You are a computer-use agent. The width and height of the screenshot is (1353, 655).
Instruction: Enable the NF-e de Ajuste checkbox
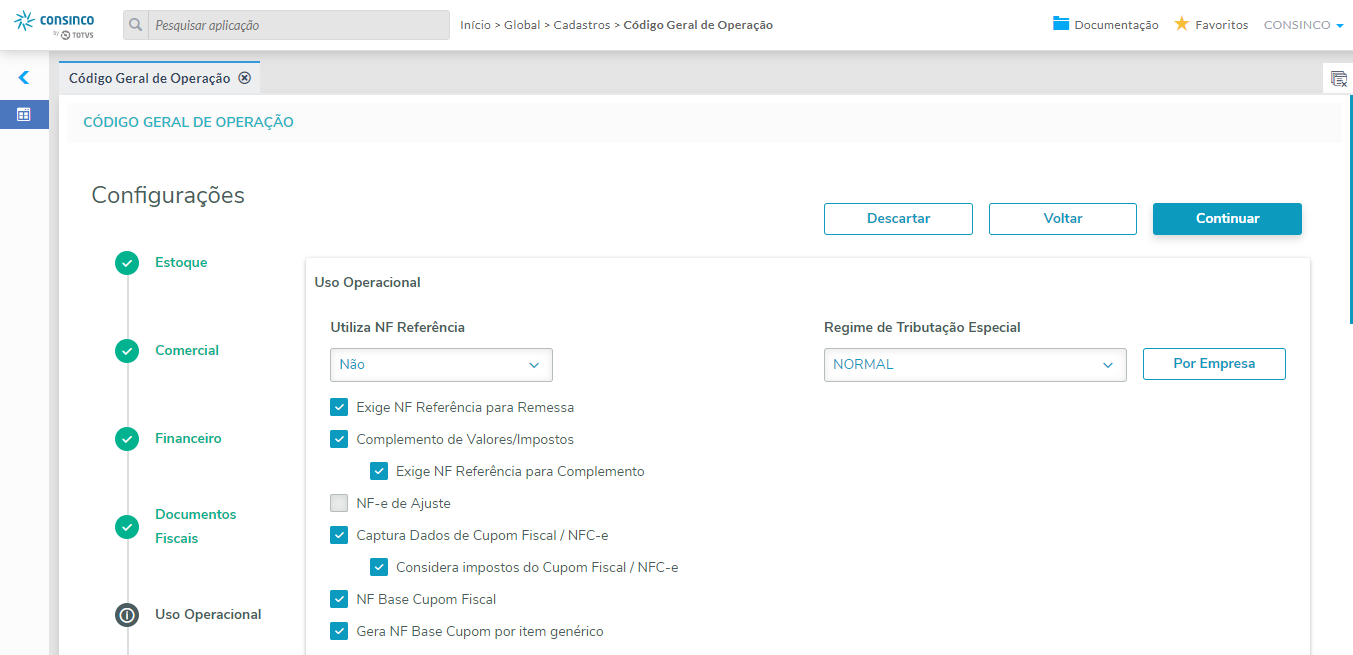click(x=339, y=503)
